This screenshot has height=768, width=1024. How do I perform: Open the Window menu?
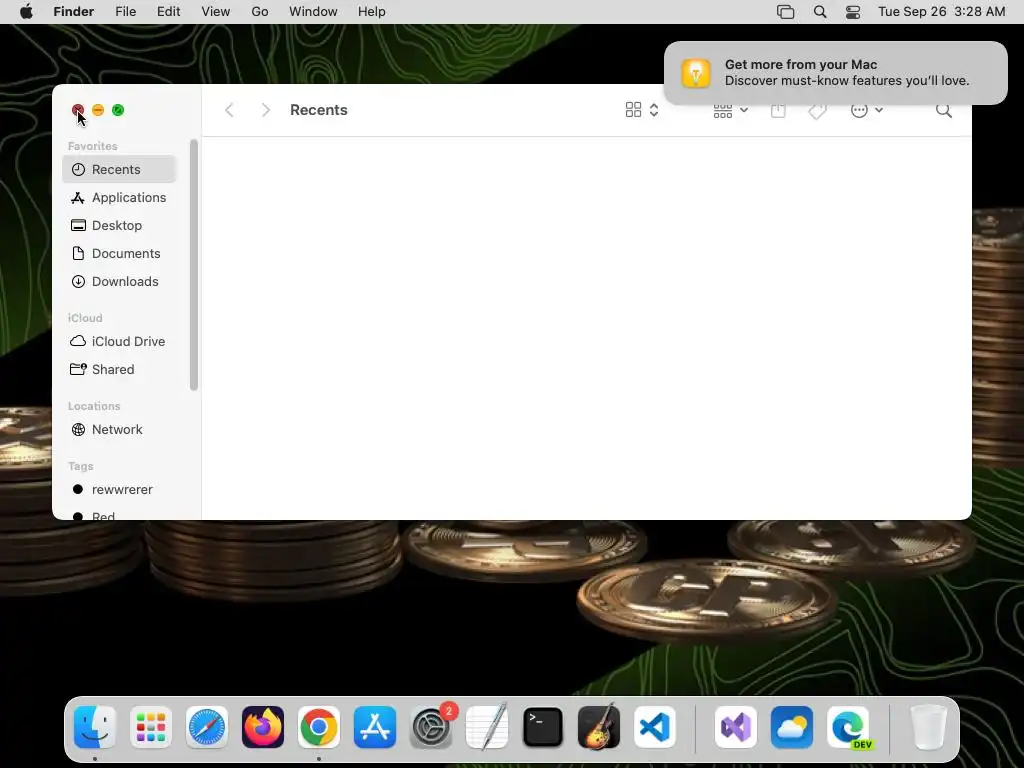coord(313,12)
